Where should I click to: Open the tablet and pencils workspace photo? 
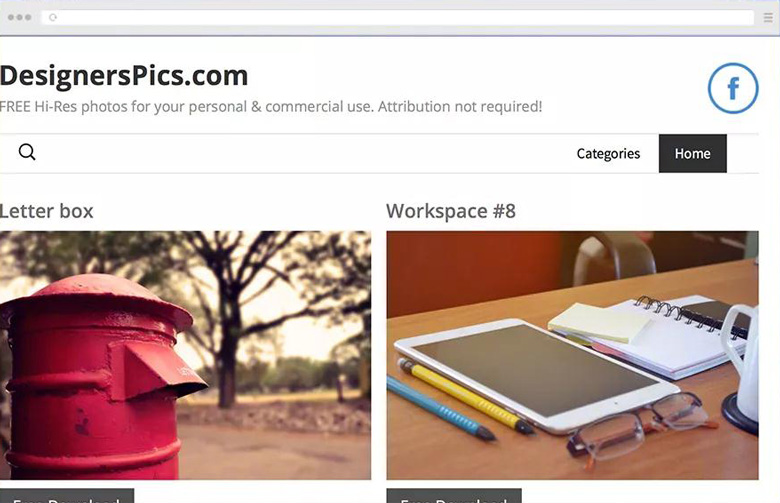coord(573,355)
